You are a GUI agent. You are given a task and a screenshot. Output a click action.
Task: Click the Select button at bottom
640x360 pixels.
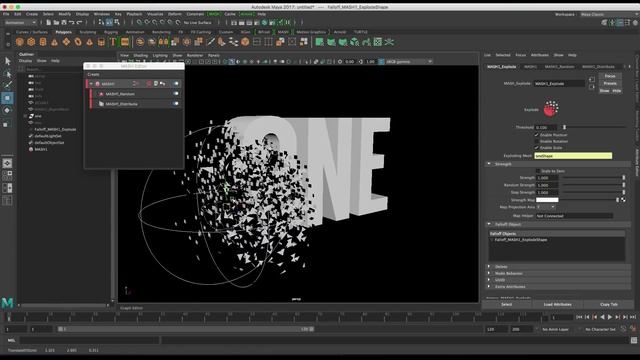[507, 304]
